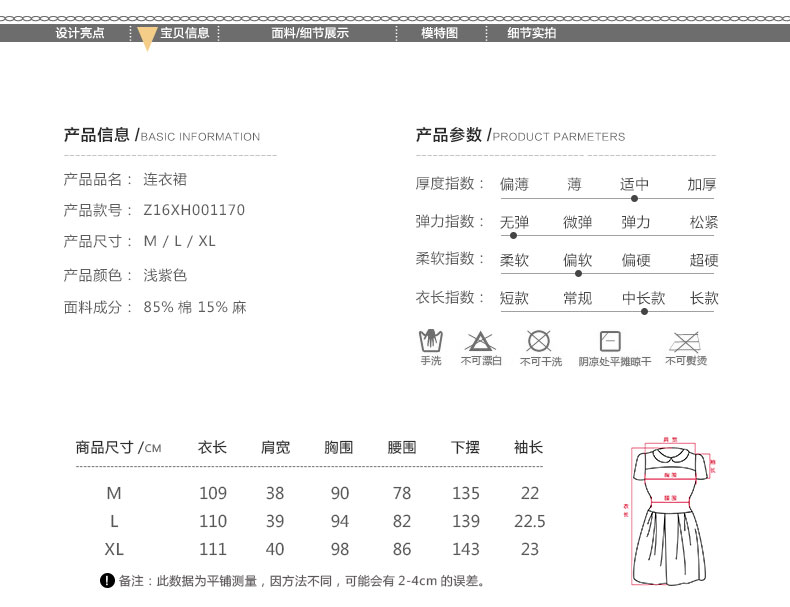Go to the 模特图 tab
The image size is (790, 607).
click(x=439, y=33)
